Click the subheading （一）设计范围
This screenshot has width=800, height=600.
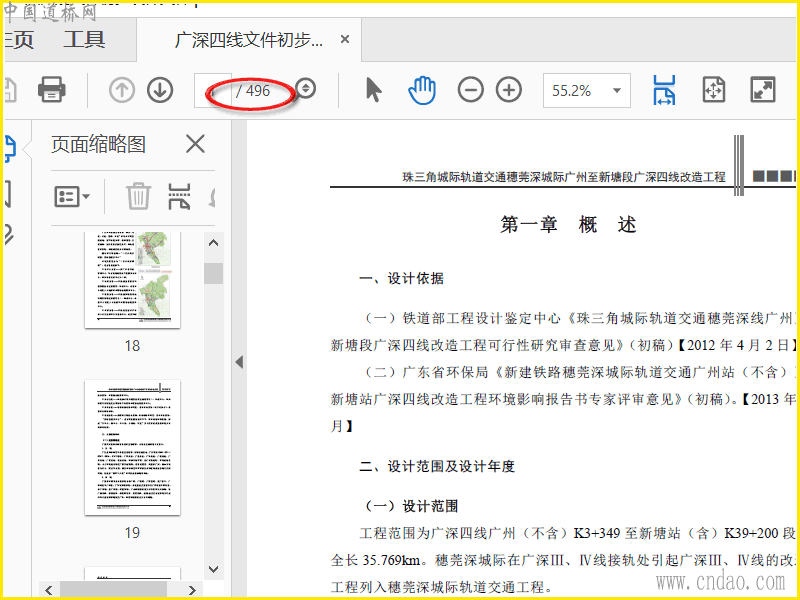412,506
